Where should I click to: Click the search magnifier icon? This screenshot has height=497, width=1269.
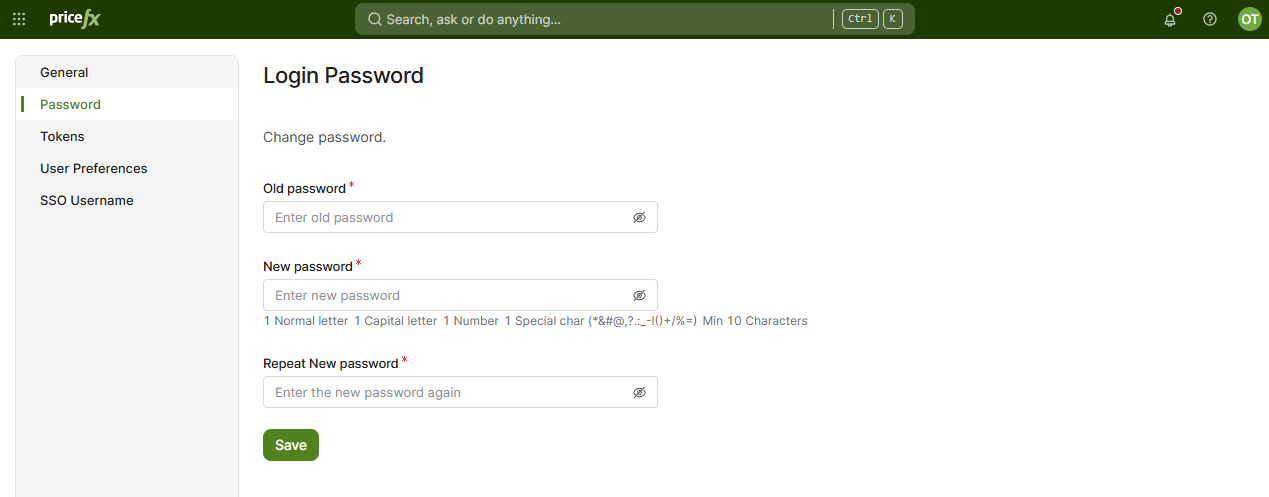(374, 19)
